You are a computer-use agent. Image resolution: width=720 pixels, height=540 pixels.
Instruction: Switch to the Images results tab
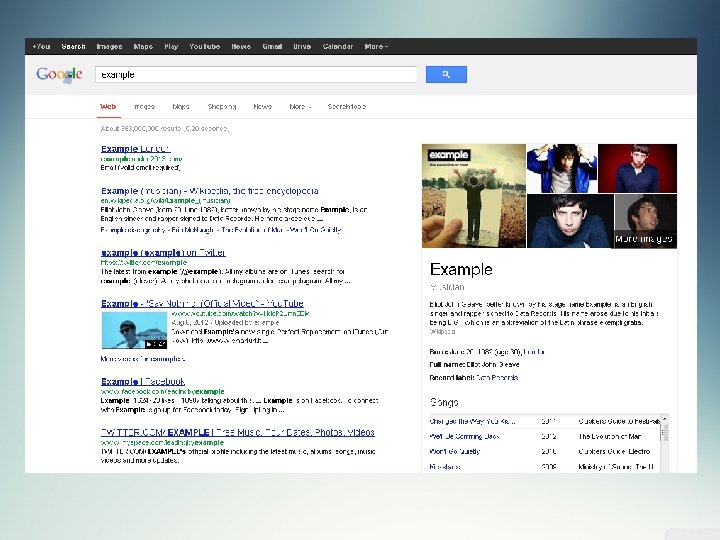[x=144, y=107]
